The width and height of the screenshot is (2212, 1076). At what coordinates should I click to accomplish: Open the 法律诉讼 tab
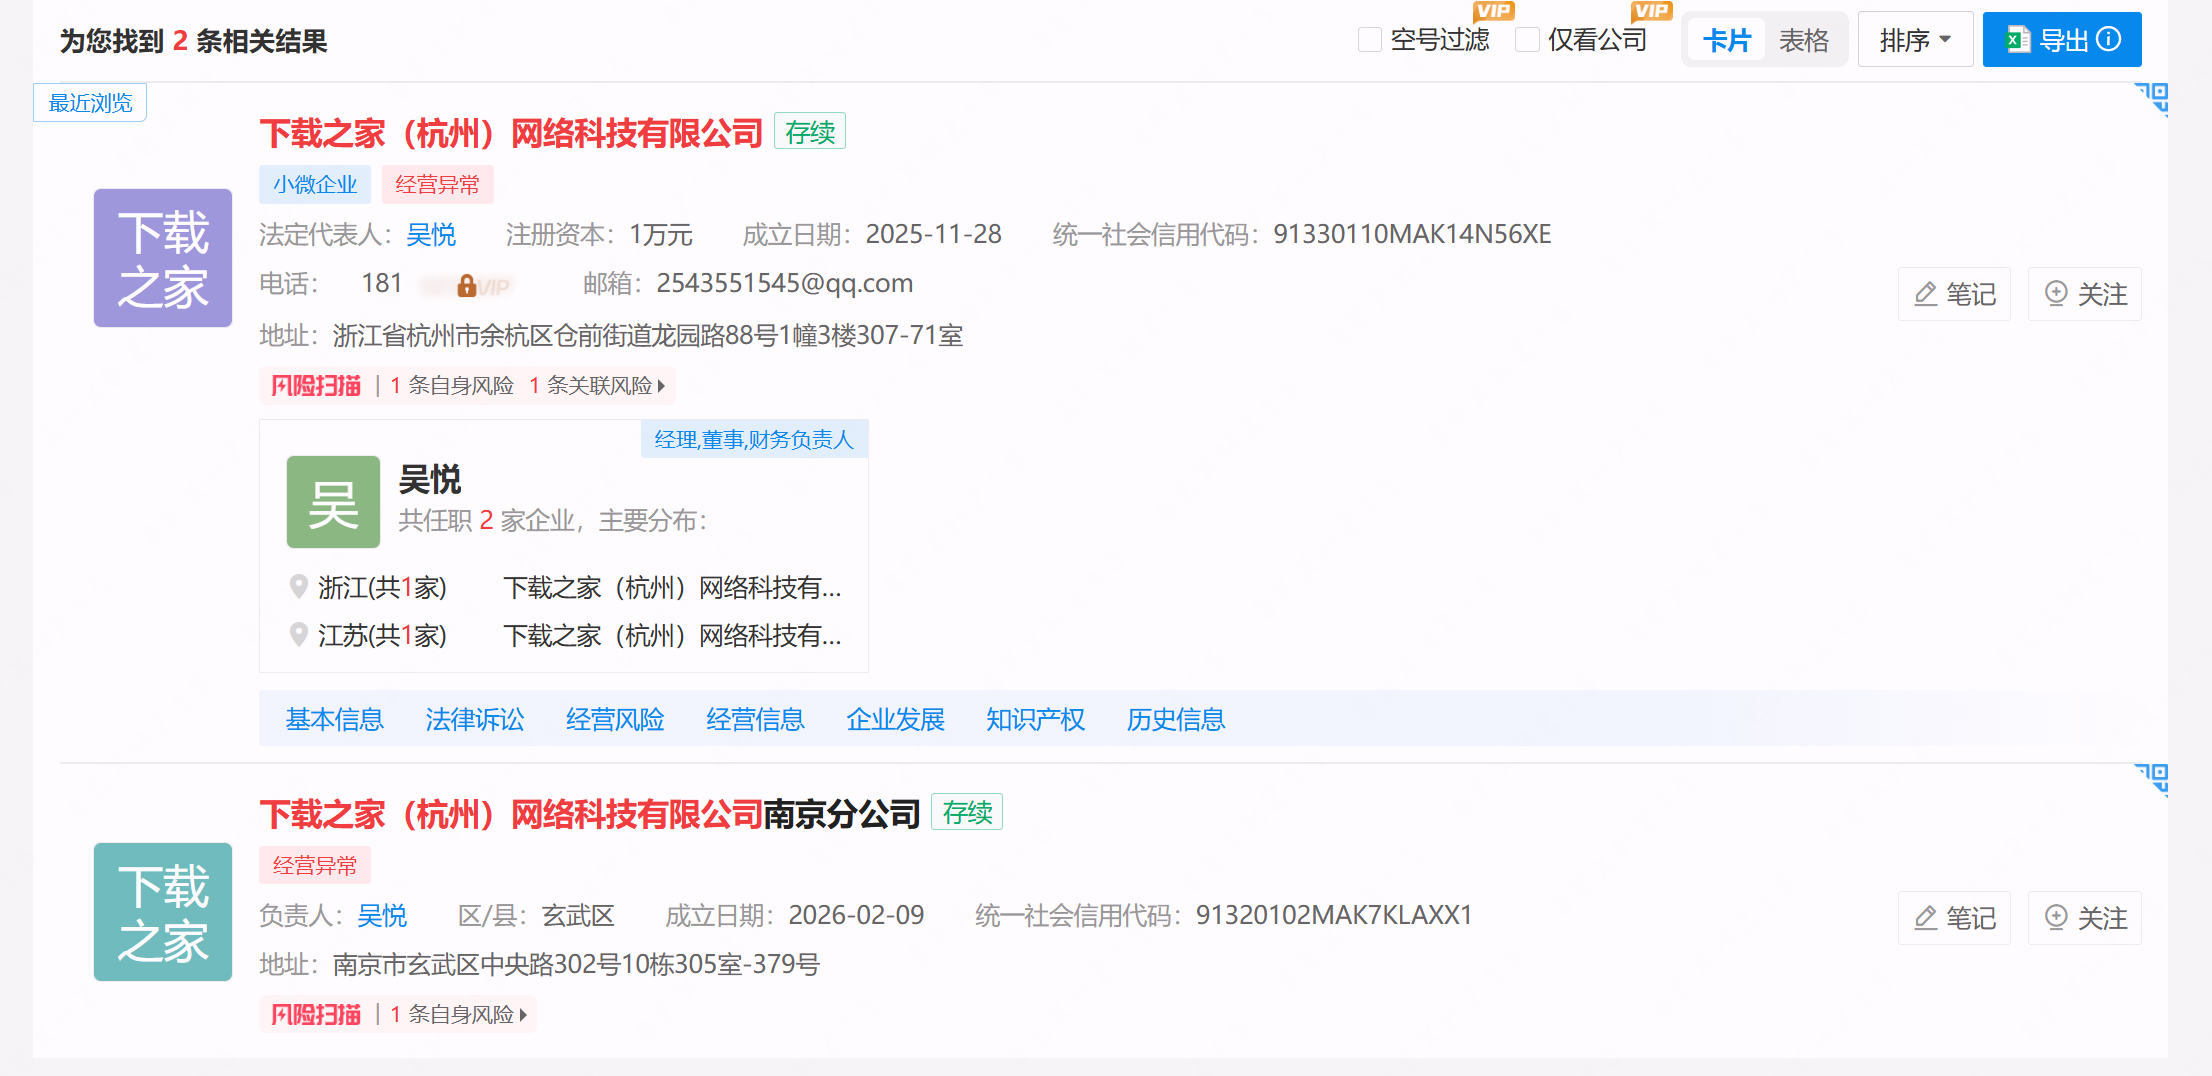click(x=475, y=719)
